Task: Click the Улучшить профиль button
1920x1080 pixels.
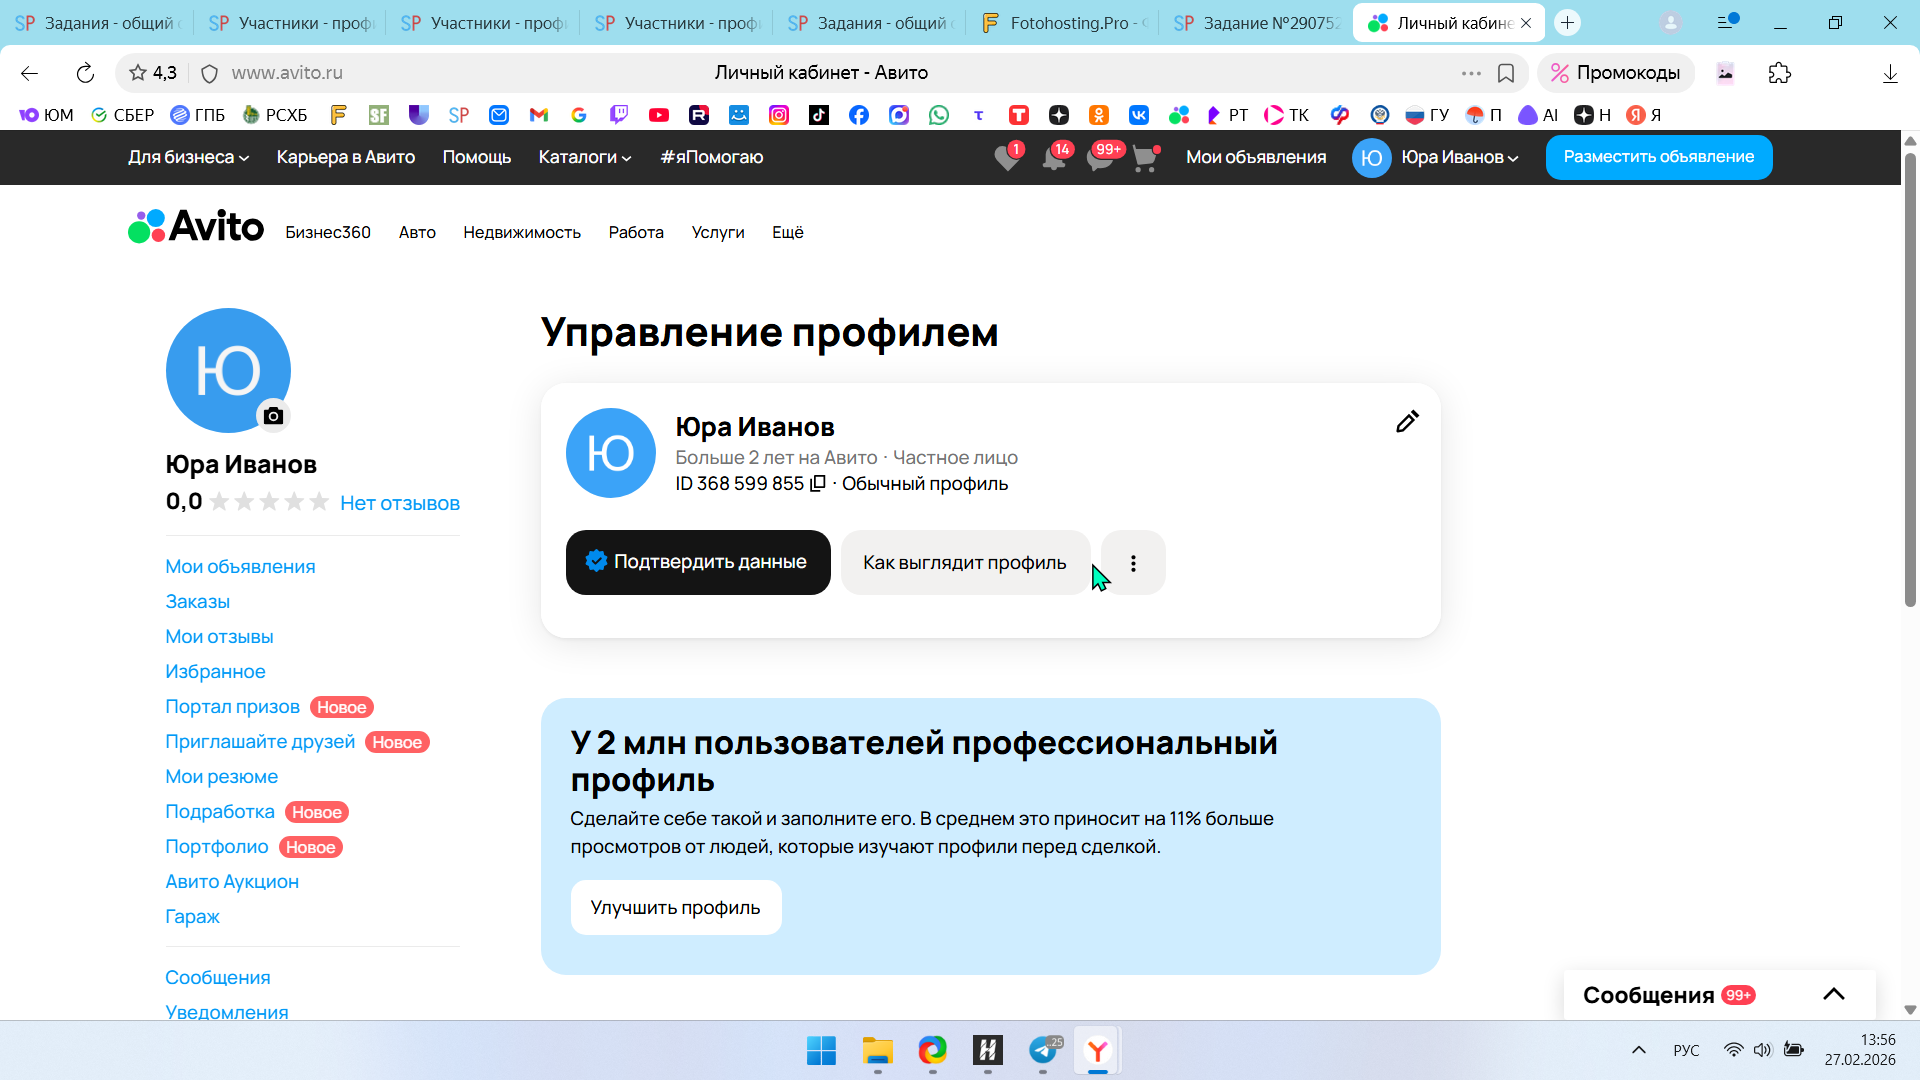Action: click(676, 907)
